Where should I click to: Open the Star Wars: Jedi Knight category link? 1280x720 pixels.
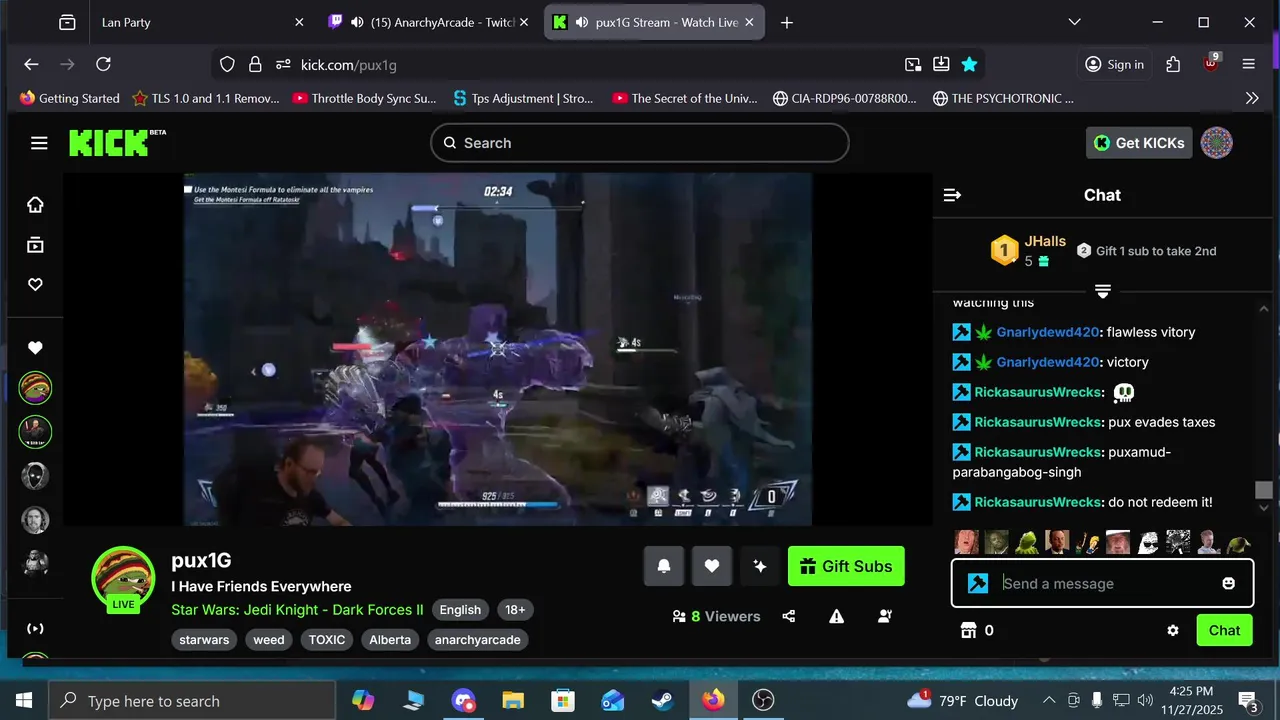pos(298,610)
